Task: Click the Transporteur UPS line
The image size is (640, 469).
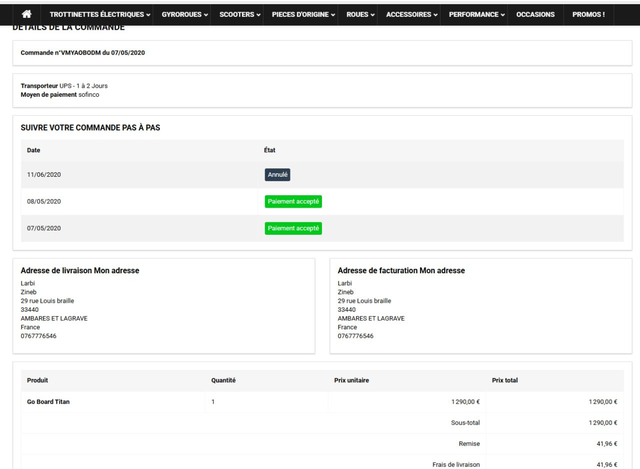Action: coord(64,86)
